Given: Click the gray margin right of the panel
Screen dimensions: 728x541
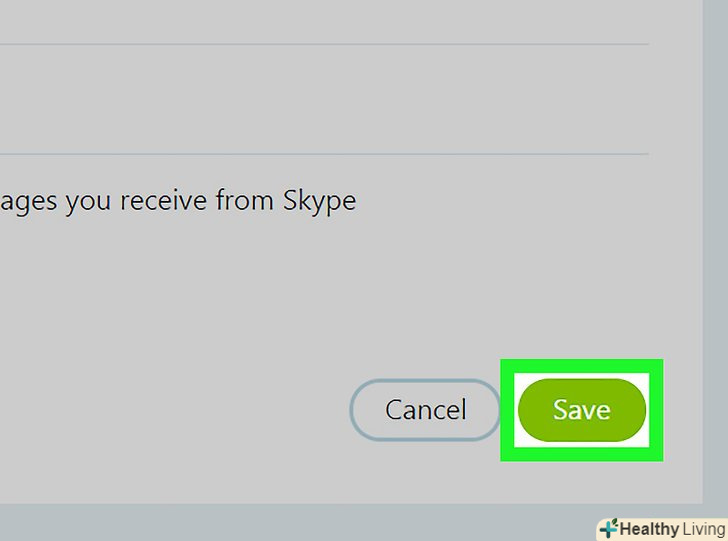Looking at the screenshot, I should (x=715, y=250).
